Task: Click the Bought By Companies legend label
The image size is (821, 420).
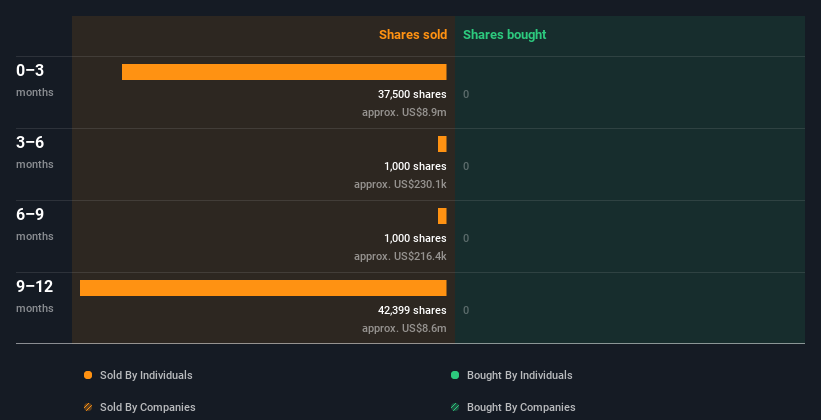Action: point(521,407)
